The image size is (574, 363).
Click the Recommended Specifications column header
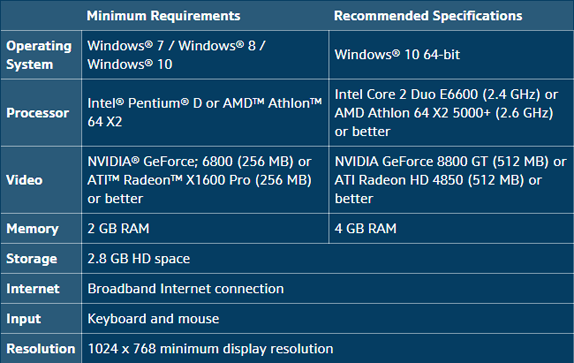point(428,16)
